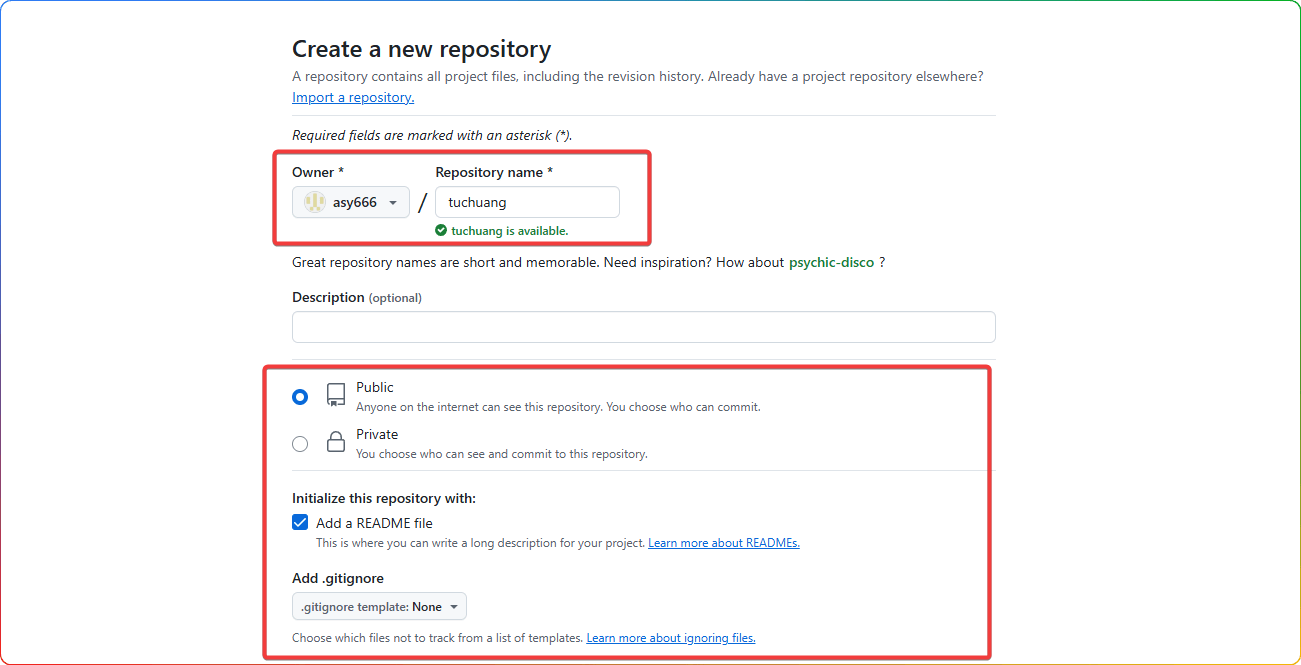Expand the .gitignore template: None dropdown
Image resolution: width=1301 pixels, height=665 pixels.
[x=379, y=607]
